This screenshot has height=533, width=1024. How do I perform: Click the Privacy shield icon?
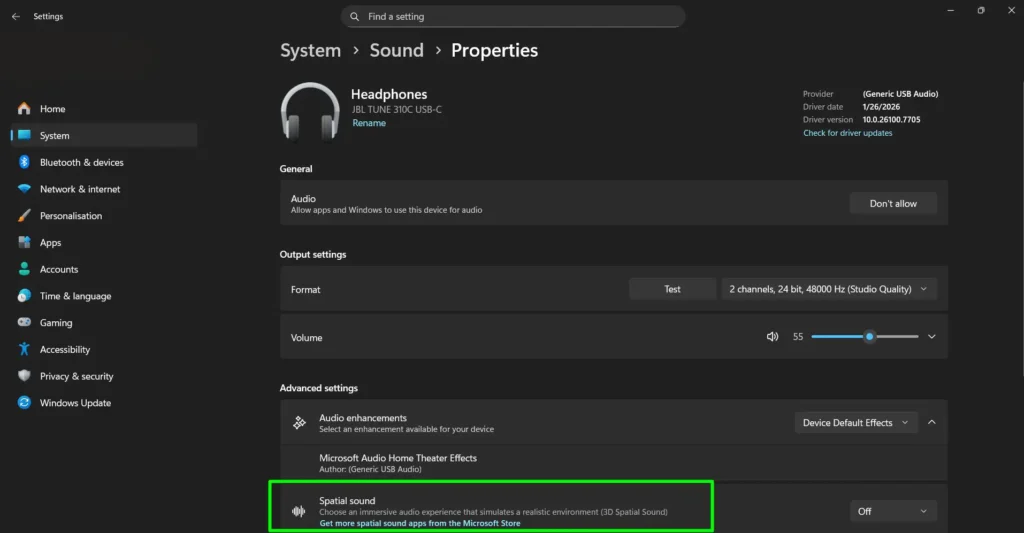(24, 376)
